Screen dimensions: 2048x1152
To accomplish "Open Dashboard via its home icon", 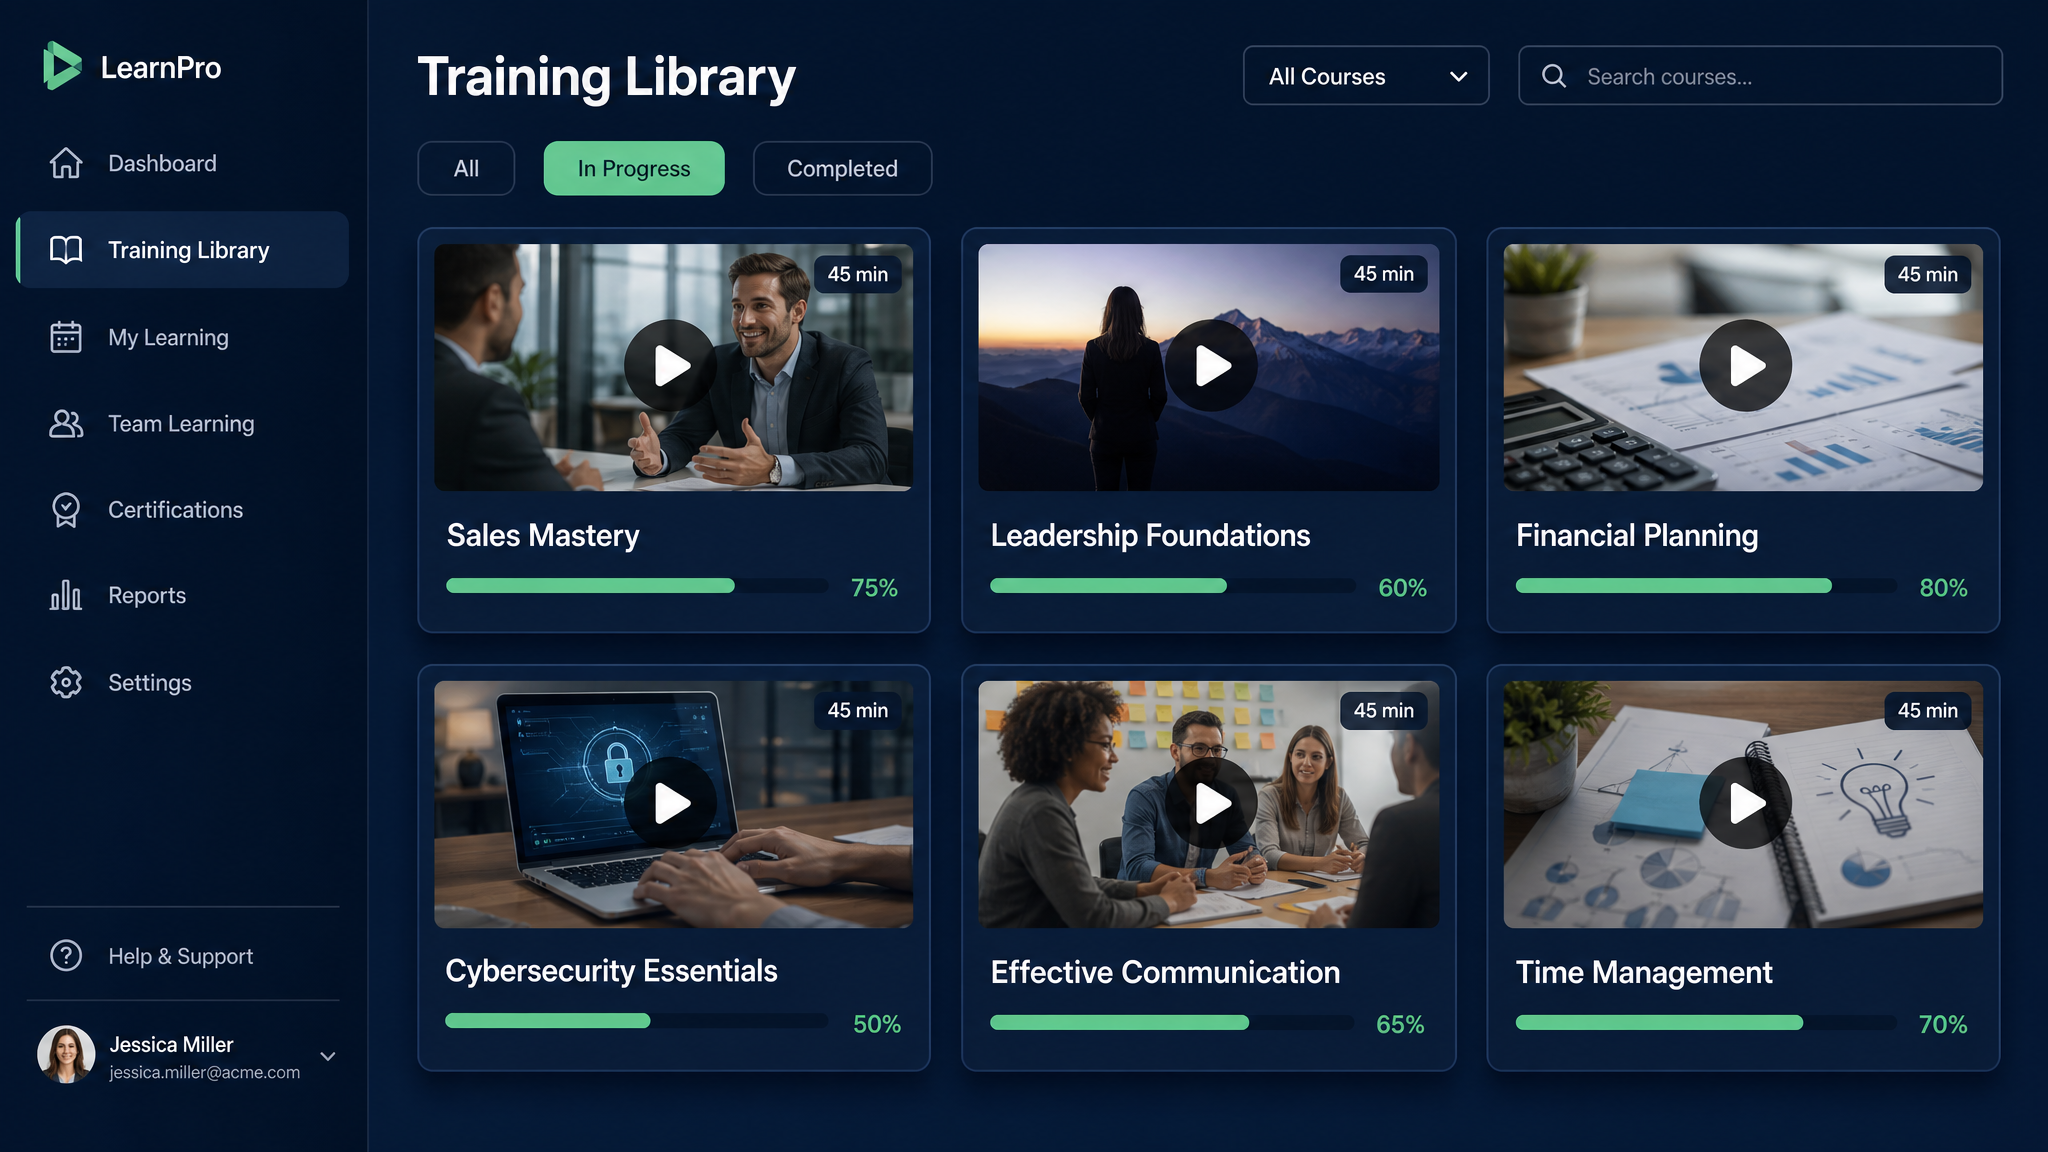I will tap(66, 163).
